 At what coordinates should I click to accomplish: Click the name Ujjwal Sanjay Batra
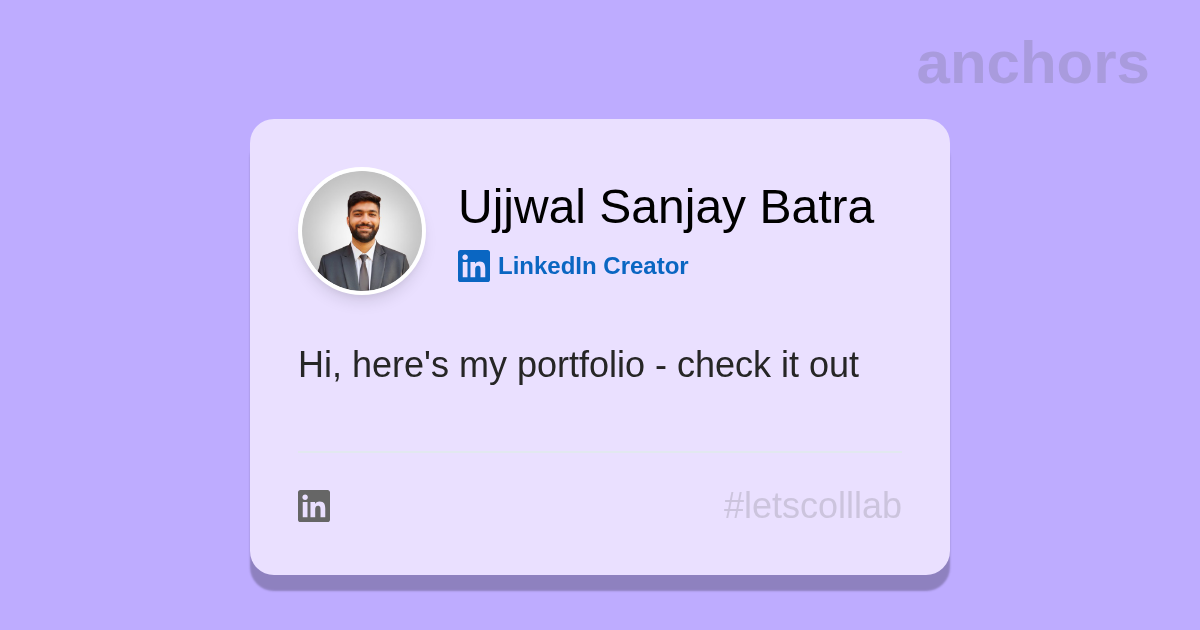tap(665, 207)
